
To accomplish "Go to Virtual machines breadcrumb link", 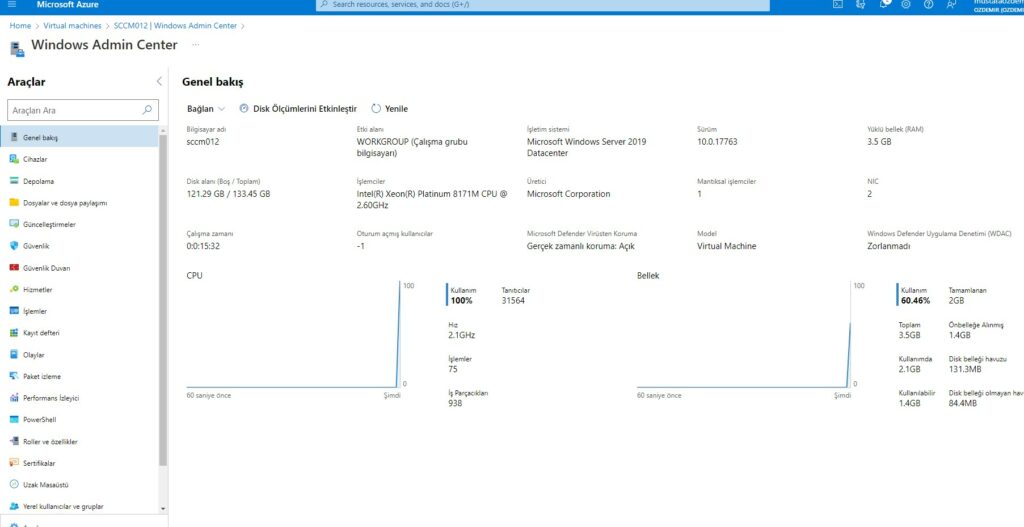I will [72, 25].
